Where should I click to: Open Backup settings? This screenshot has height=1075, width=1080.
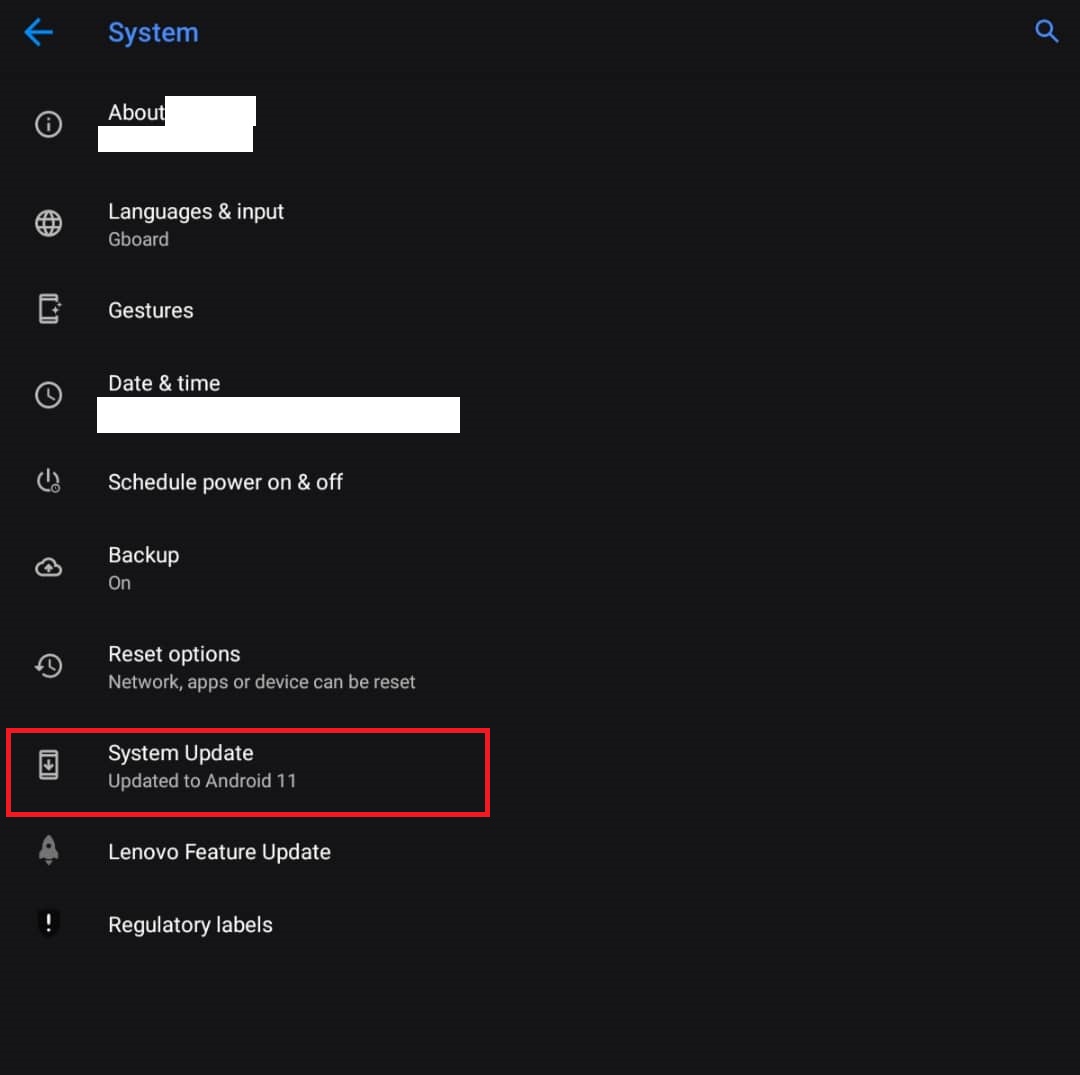144,567
